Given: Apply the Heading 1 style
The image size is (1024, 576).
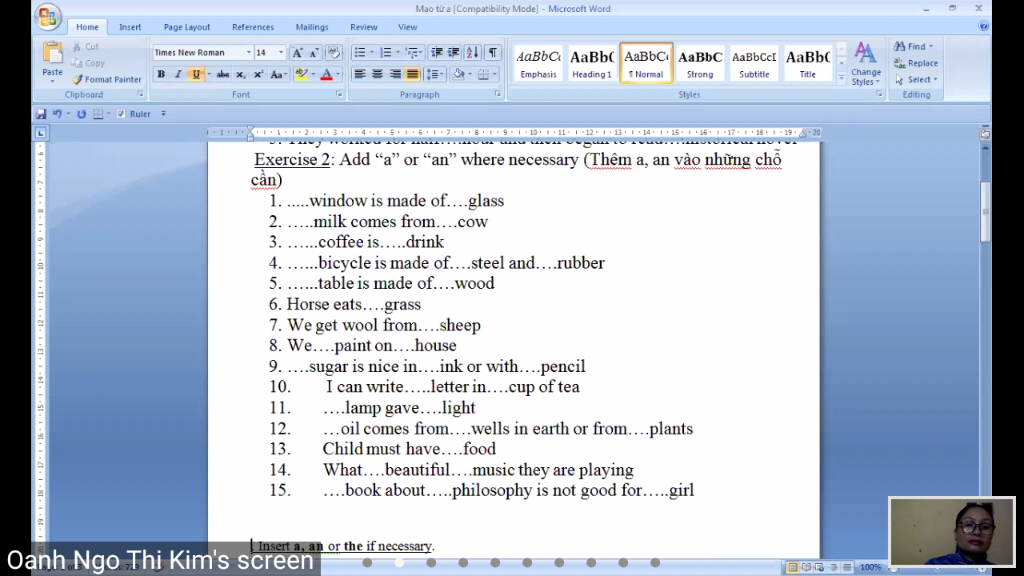Looking at the screenshot, I should pyautogui.click(x=592, y=63).
